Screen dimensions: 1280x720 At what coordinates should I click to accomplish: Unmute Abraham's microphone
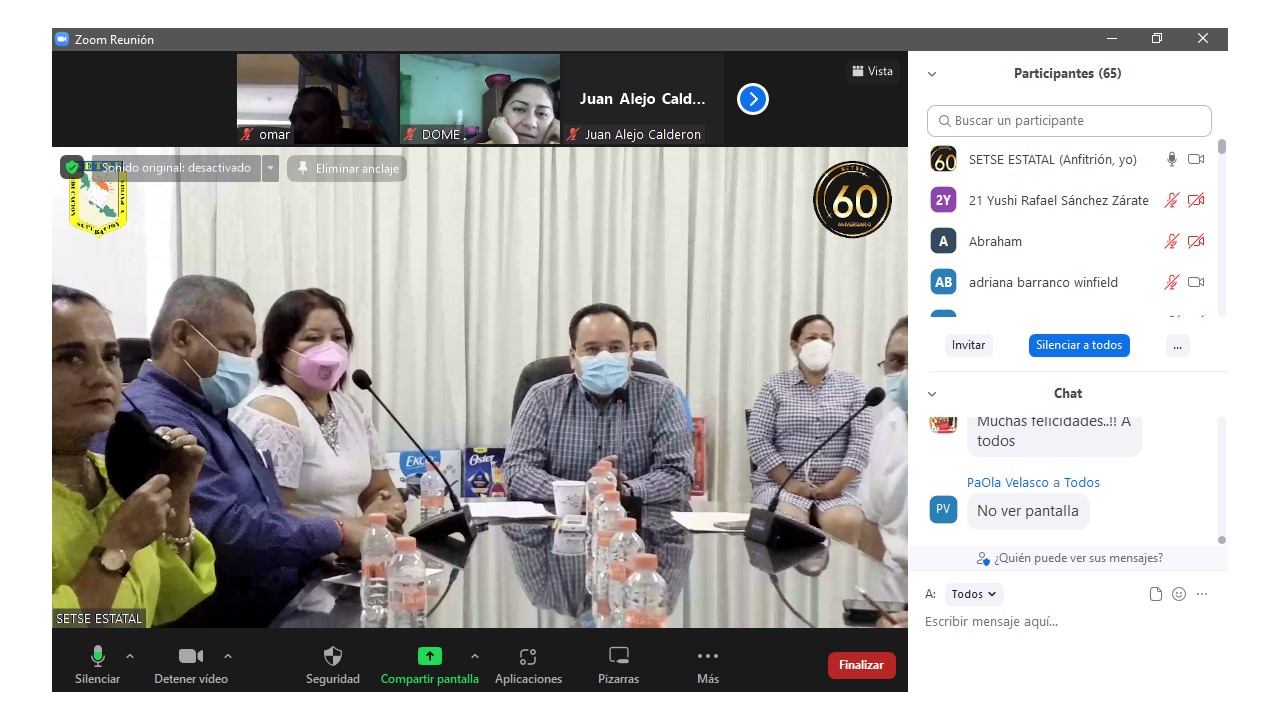1172,241
